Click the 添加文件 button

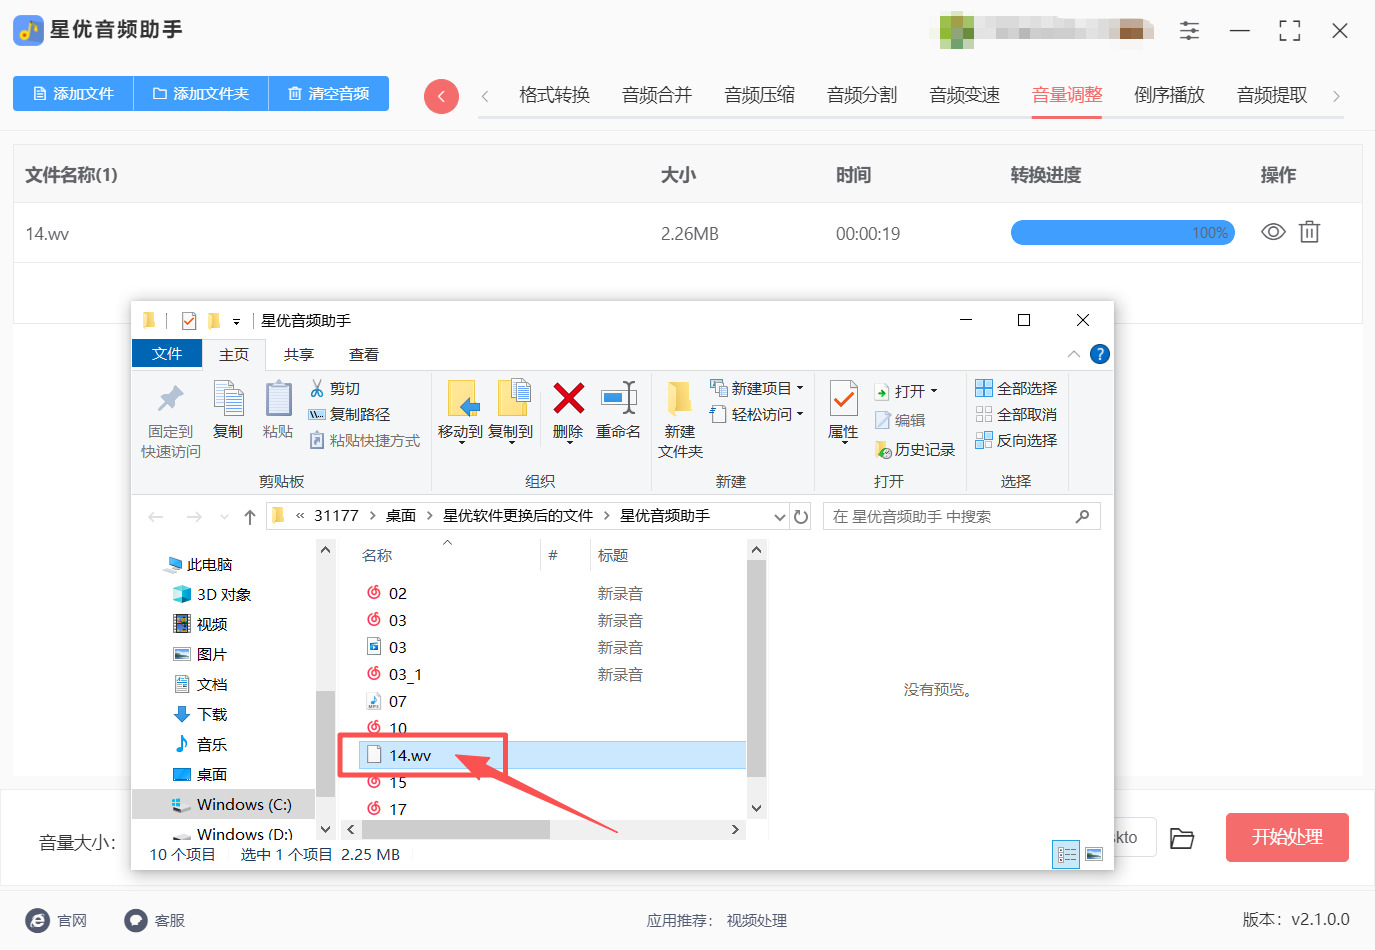click(x=73, y=94)
